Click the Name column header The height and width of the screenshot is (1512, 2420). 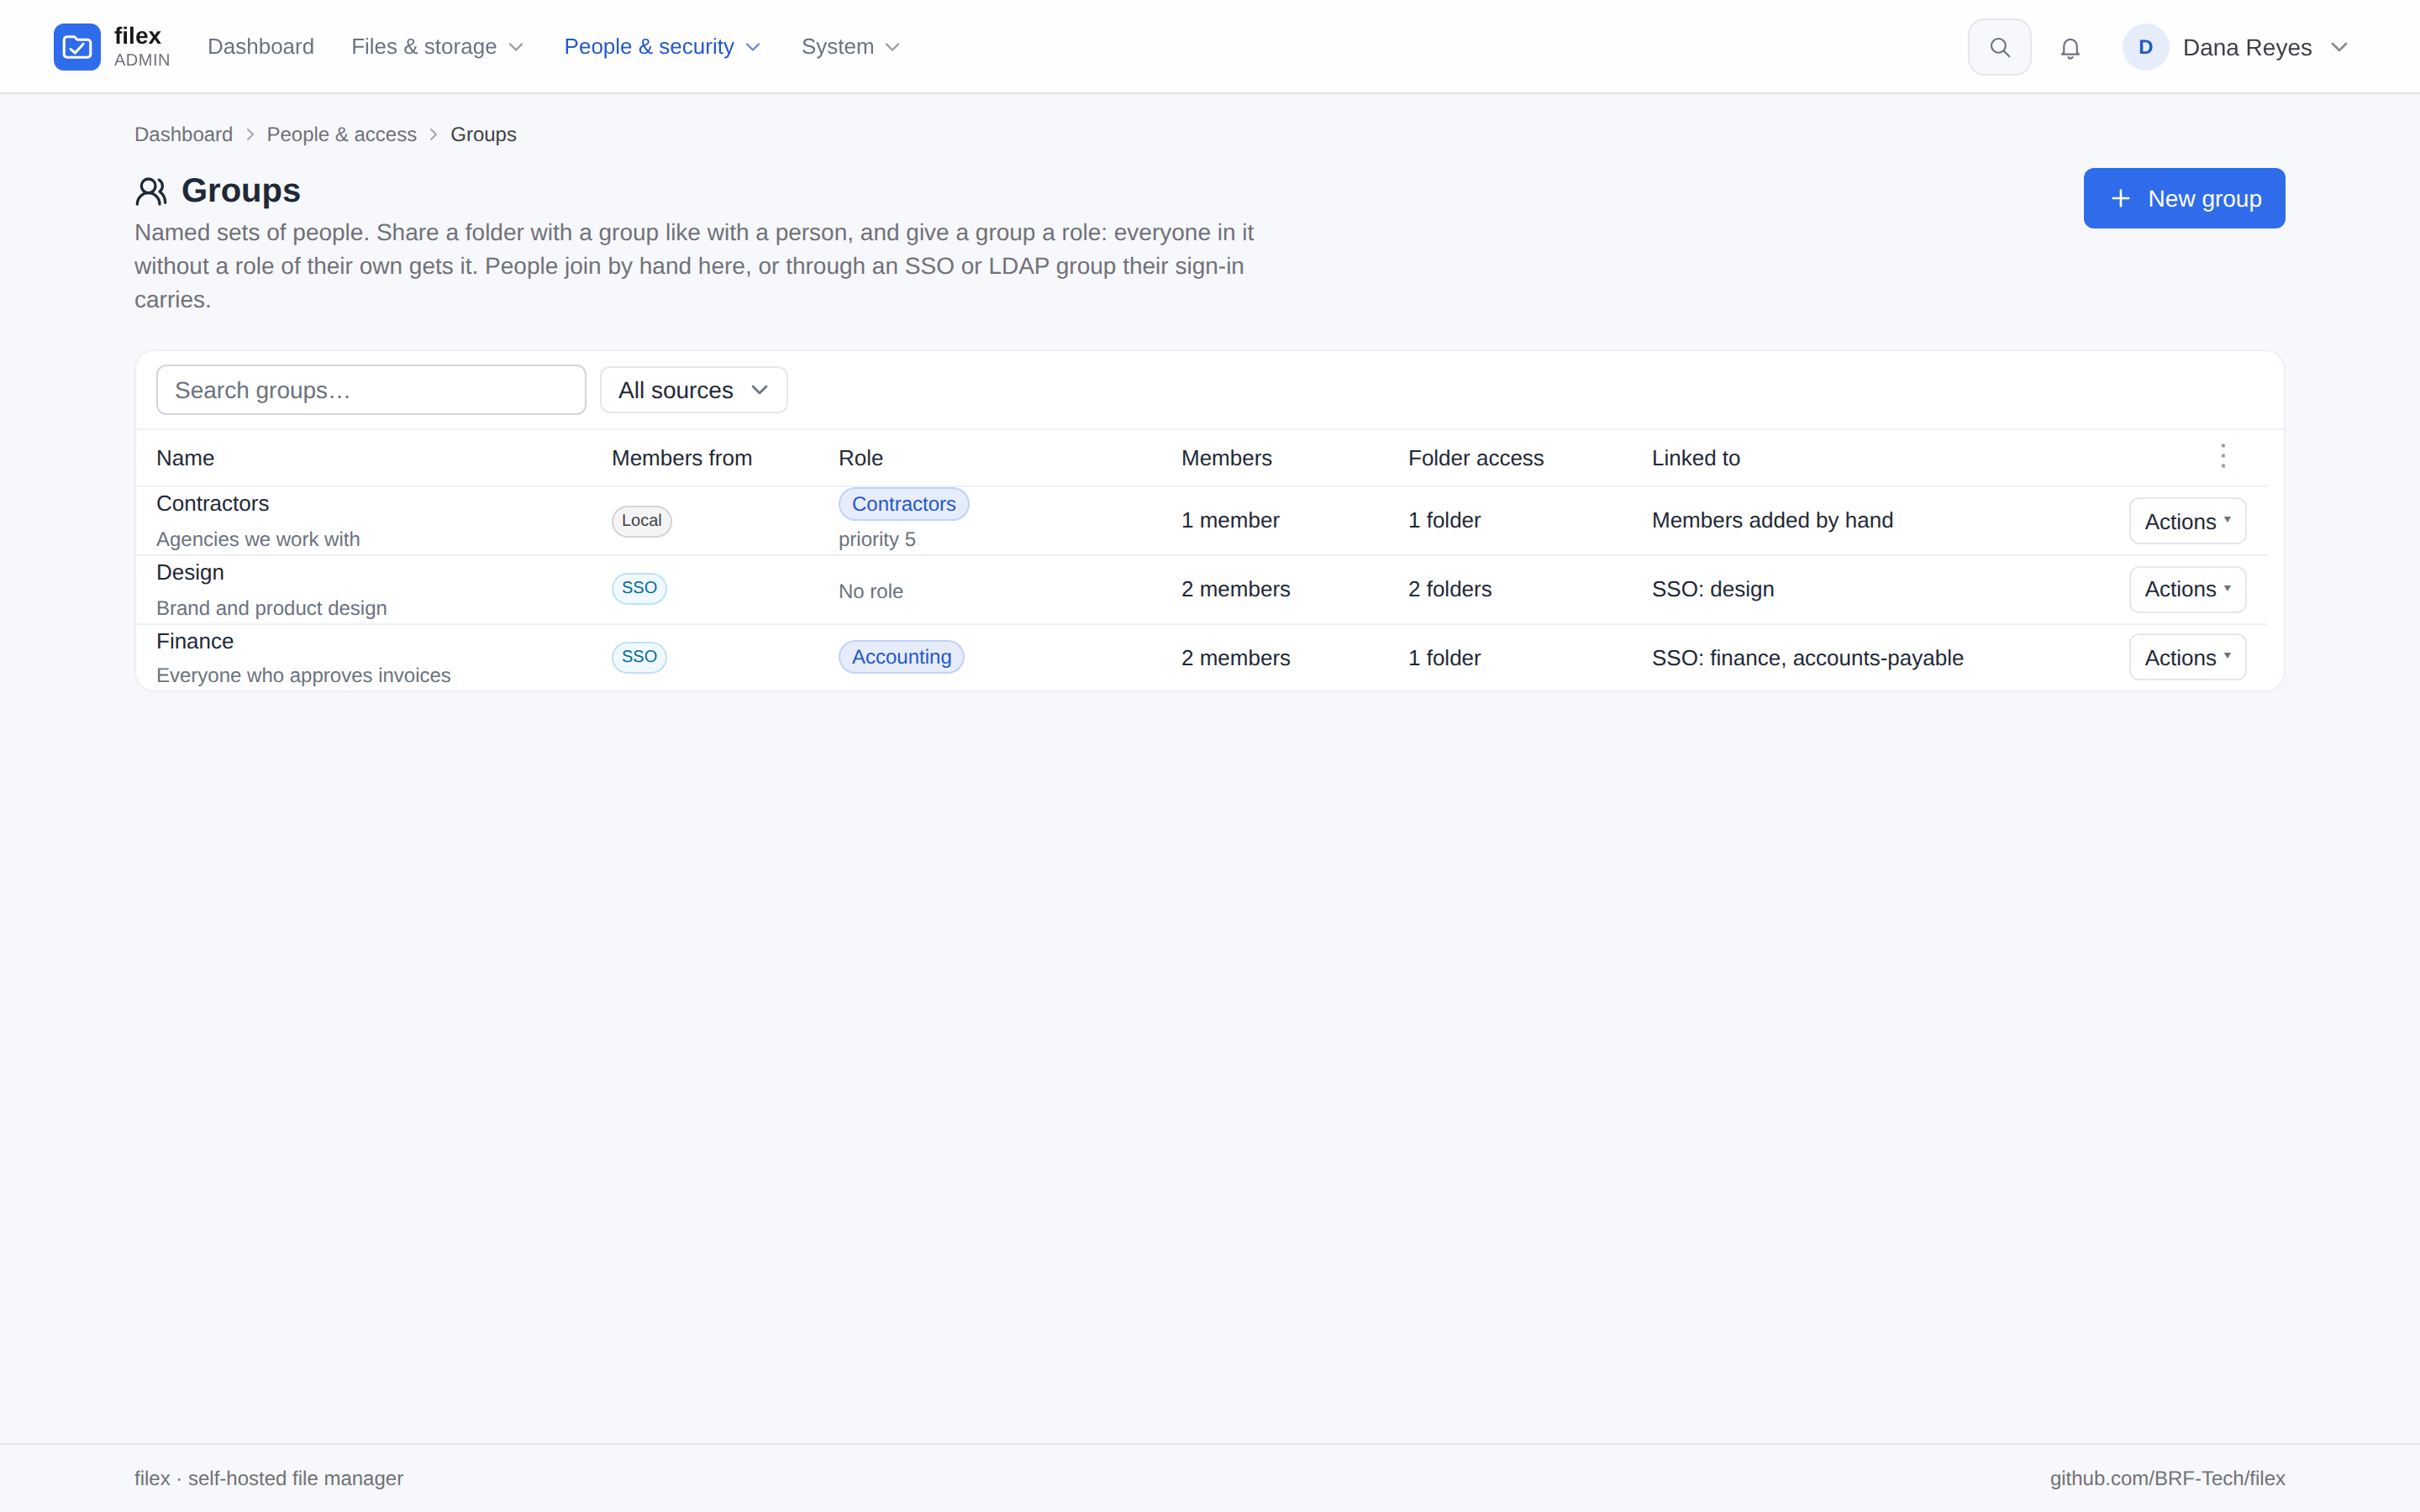185,458
